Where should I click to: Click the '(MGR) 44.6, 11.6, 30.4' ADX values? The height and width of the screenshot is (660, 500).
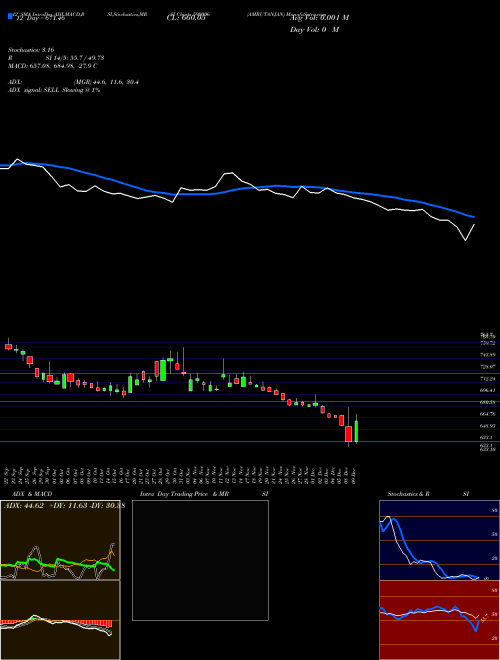(106, 82)
